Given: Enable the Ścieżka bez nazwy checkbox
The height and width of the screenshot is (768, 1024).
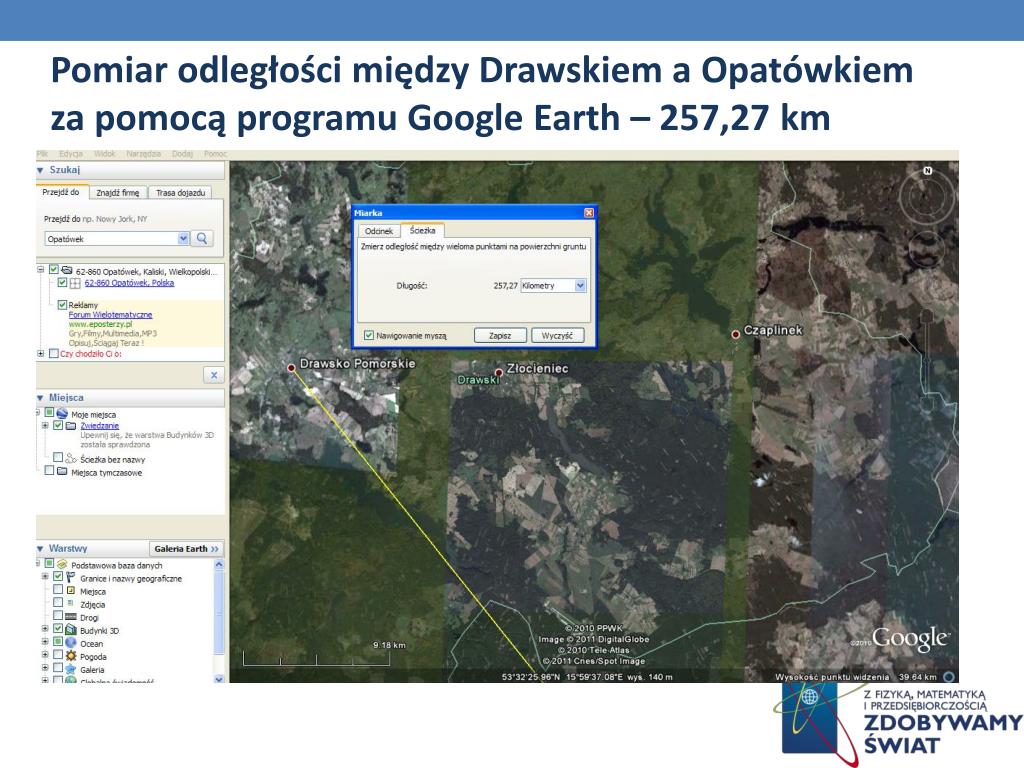Looking at the screenshot, I should coord(58,458).
